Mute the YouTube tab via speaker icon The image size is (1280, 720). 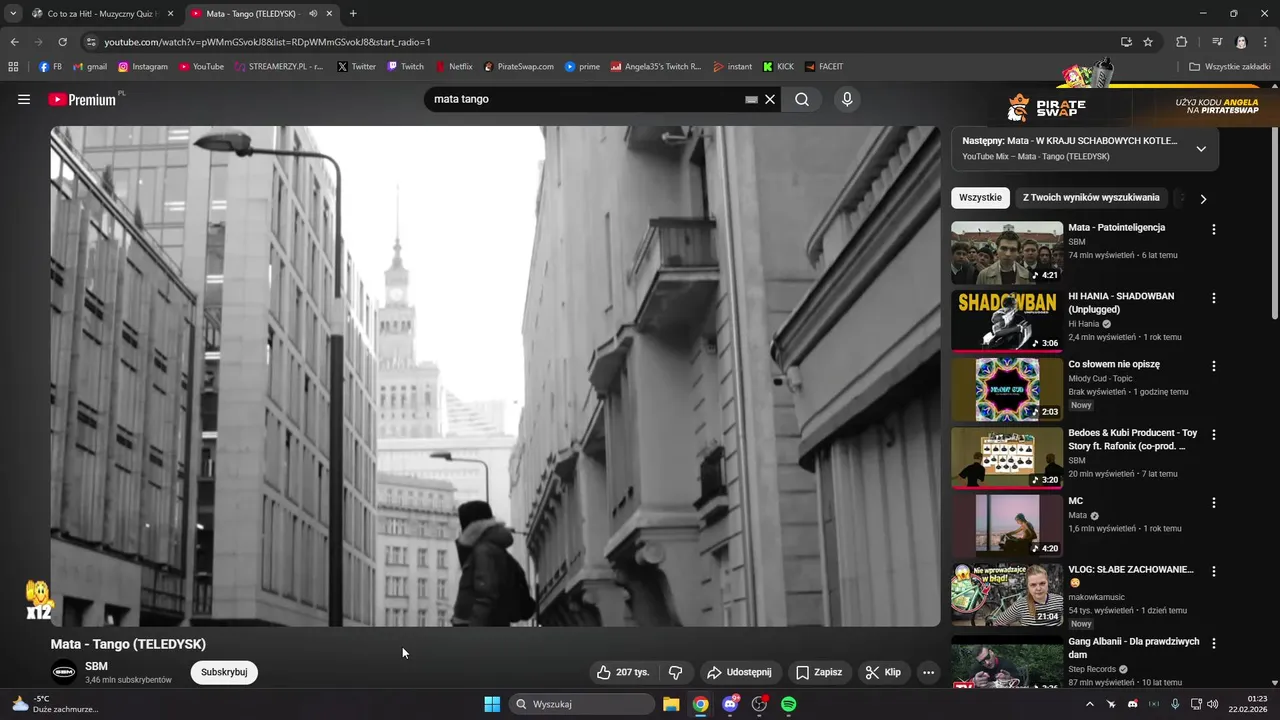click(313, 14)
